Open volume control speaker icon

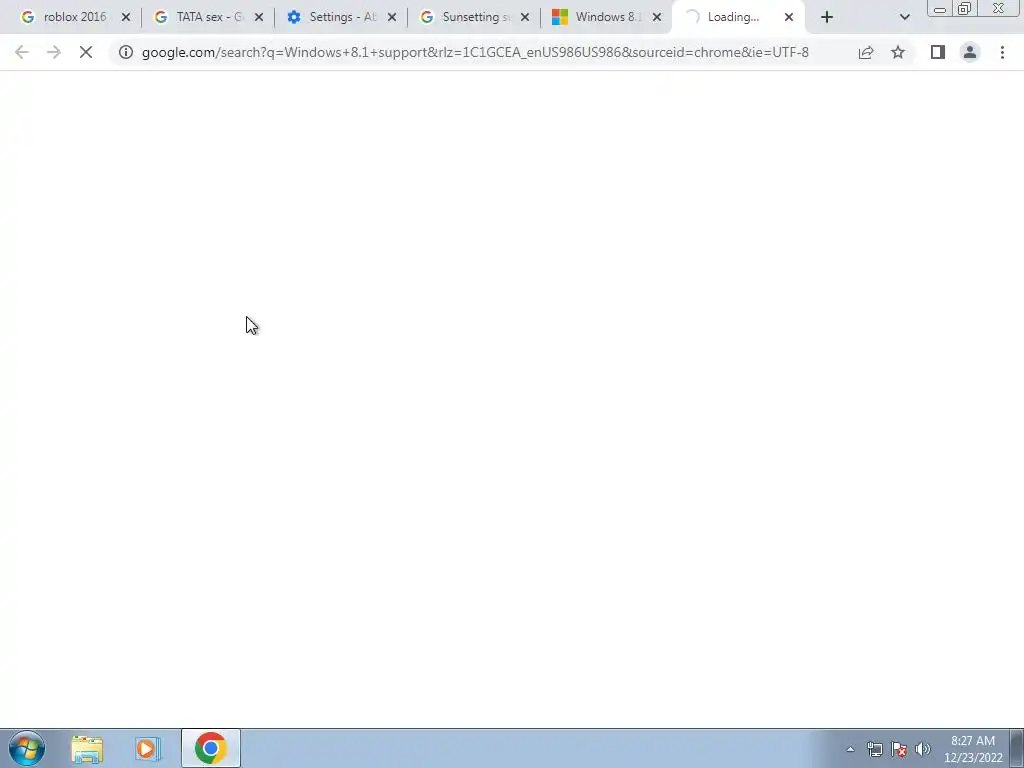pyautogui.click(x=923, y=749)
